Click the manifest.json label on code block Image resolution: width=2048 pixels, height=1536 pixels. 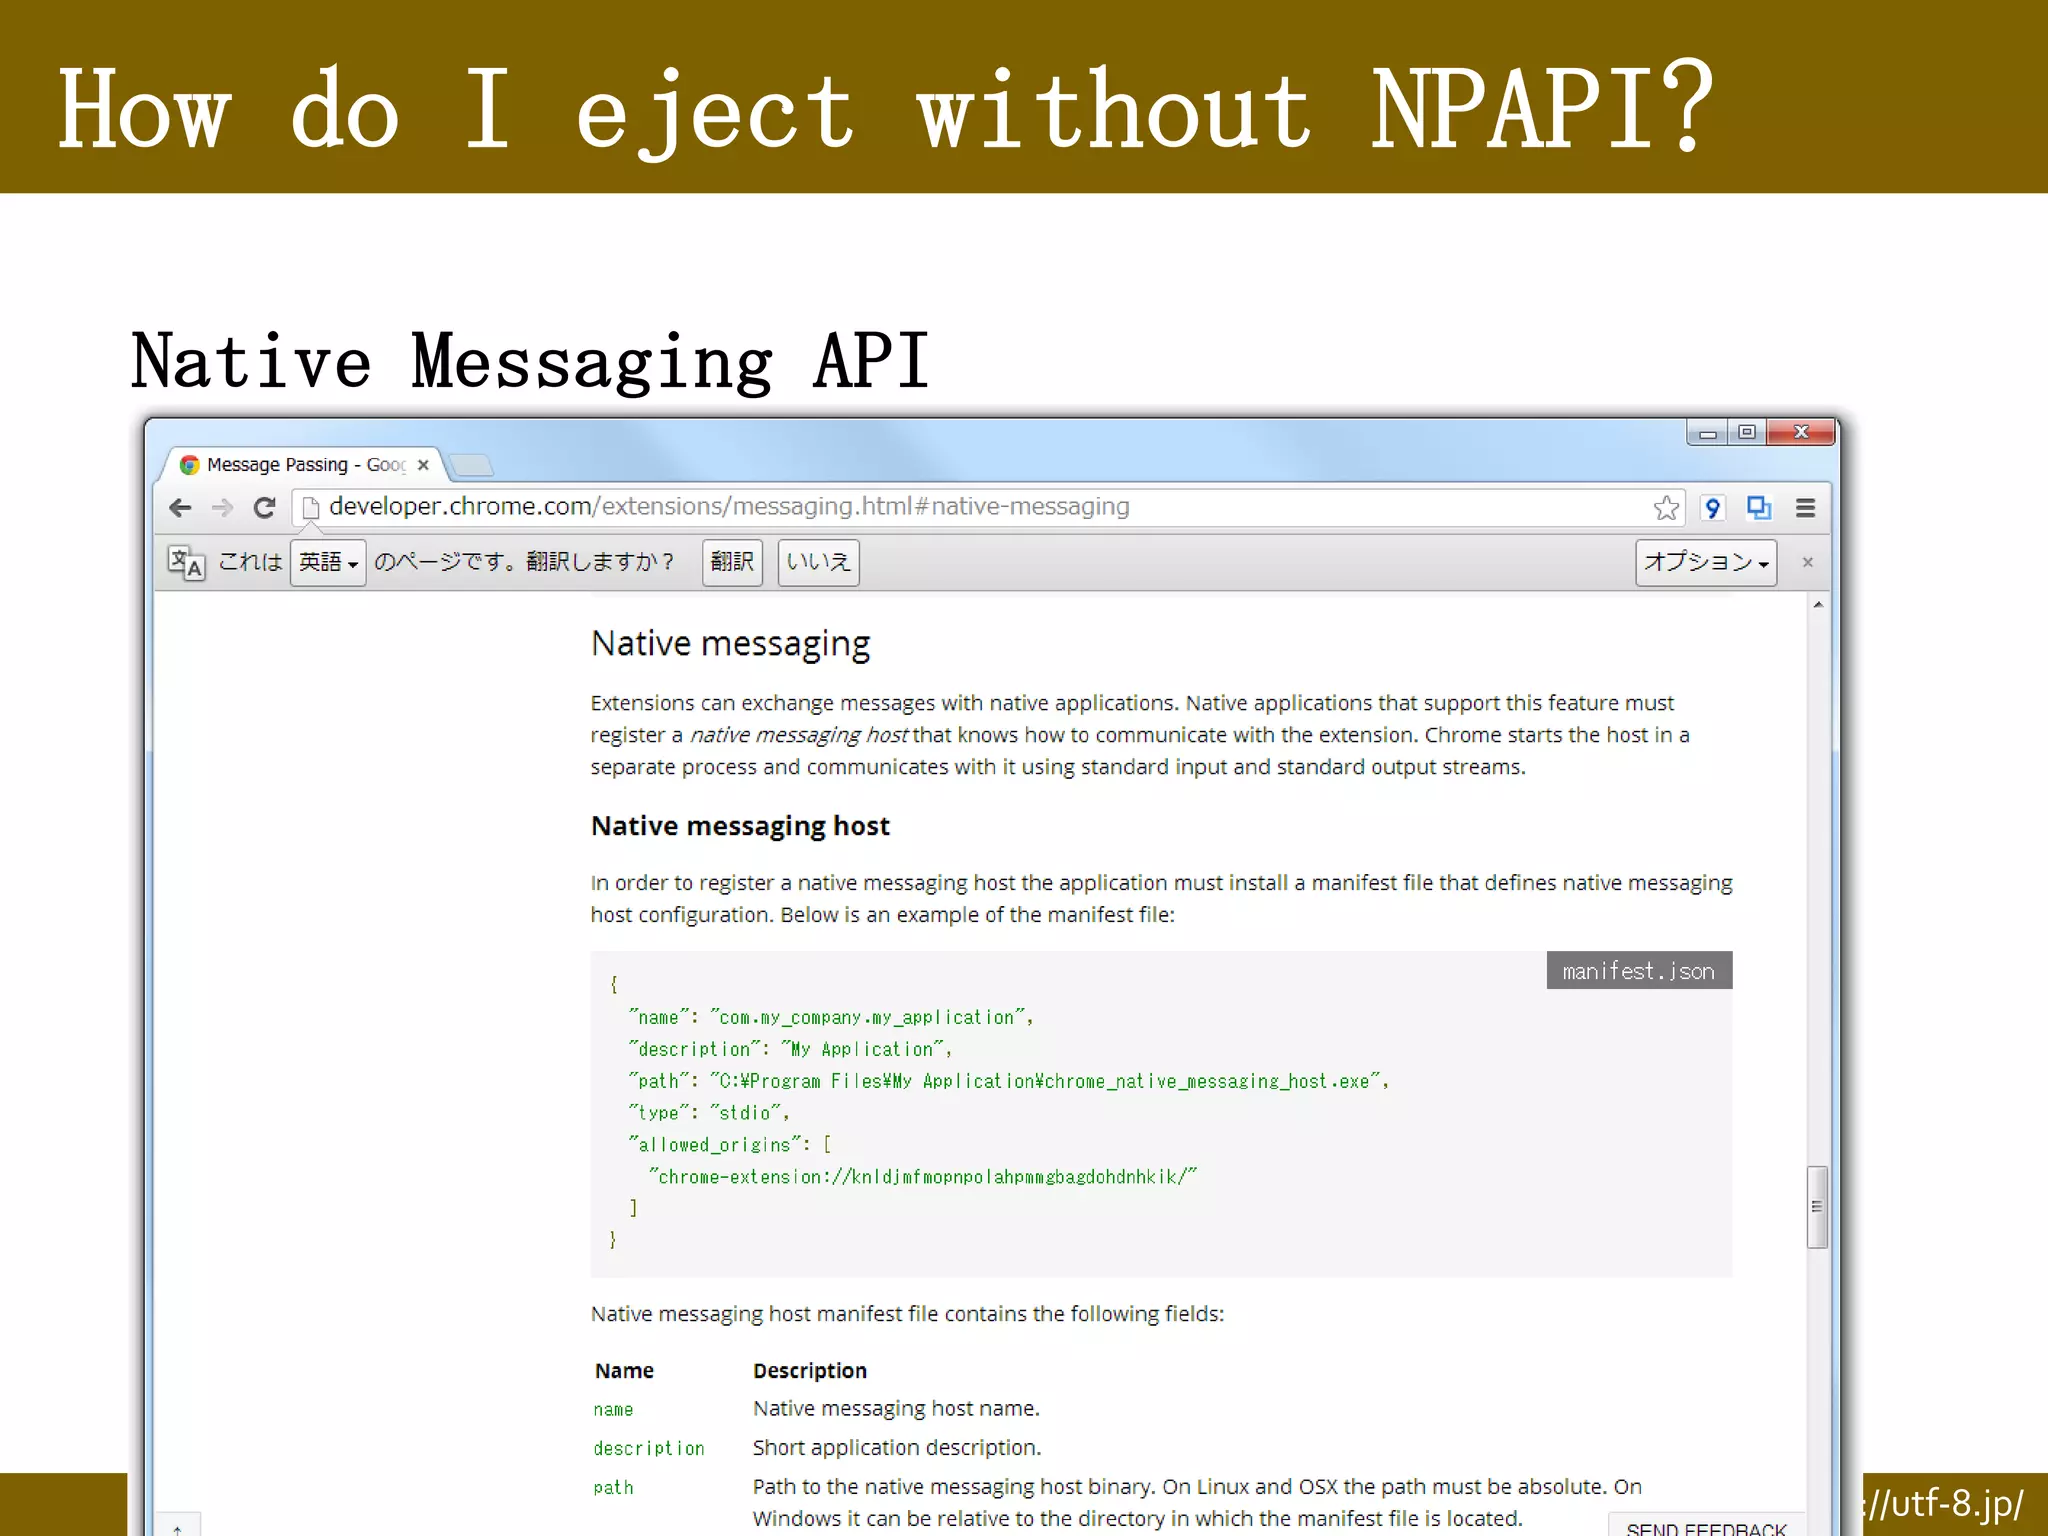(1639, 971)
